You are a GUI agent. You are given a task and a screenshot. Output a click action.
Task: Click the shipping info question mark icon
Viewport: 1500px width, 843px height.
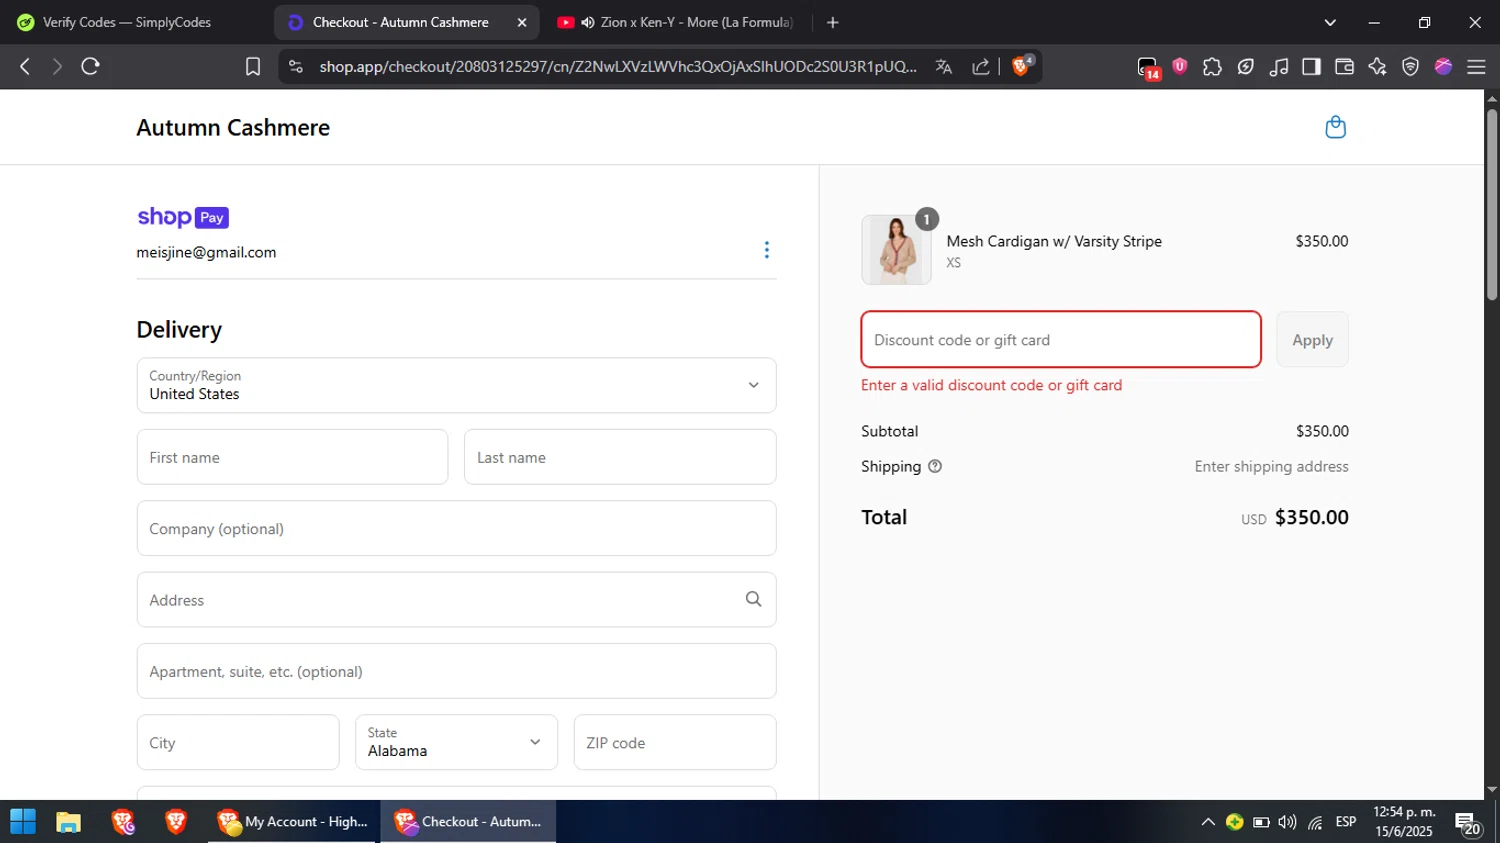pos(935,466)
